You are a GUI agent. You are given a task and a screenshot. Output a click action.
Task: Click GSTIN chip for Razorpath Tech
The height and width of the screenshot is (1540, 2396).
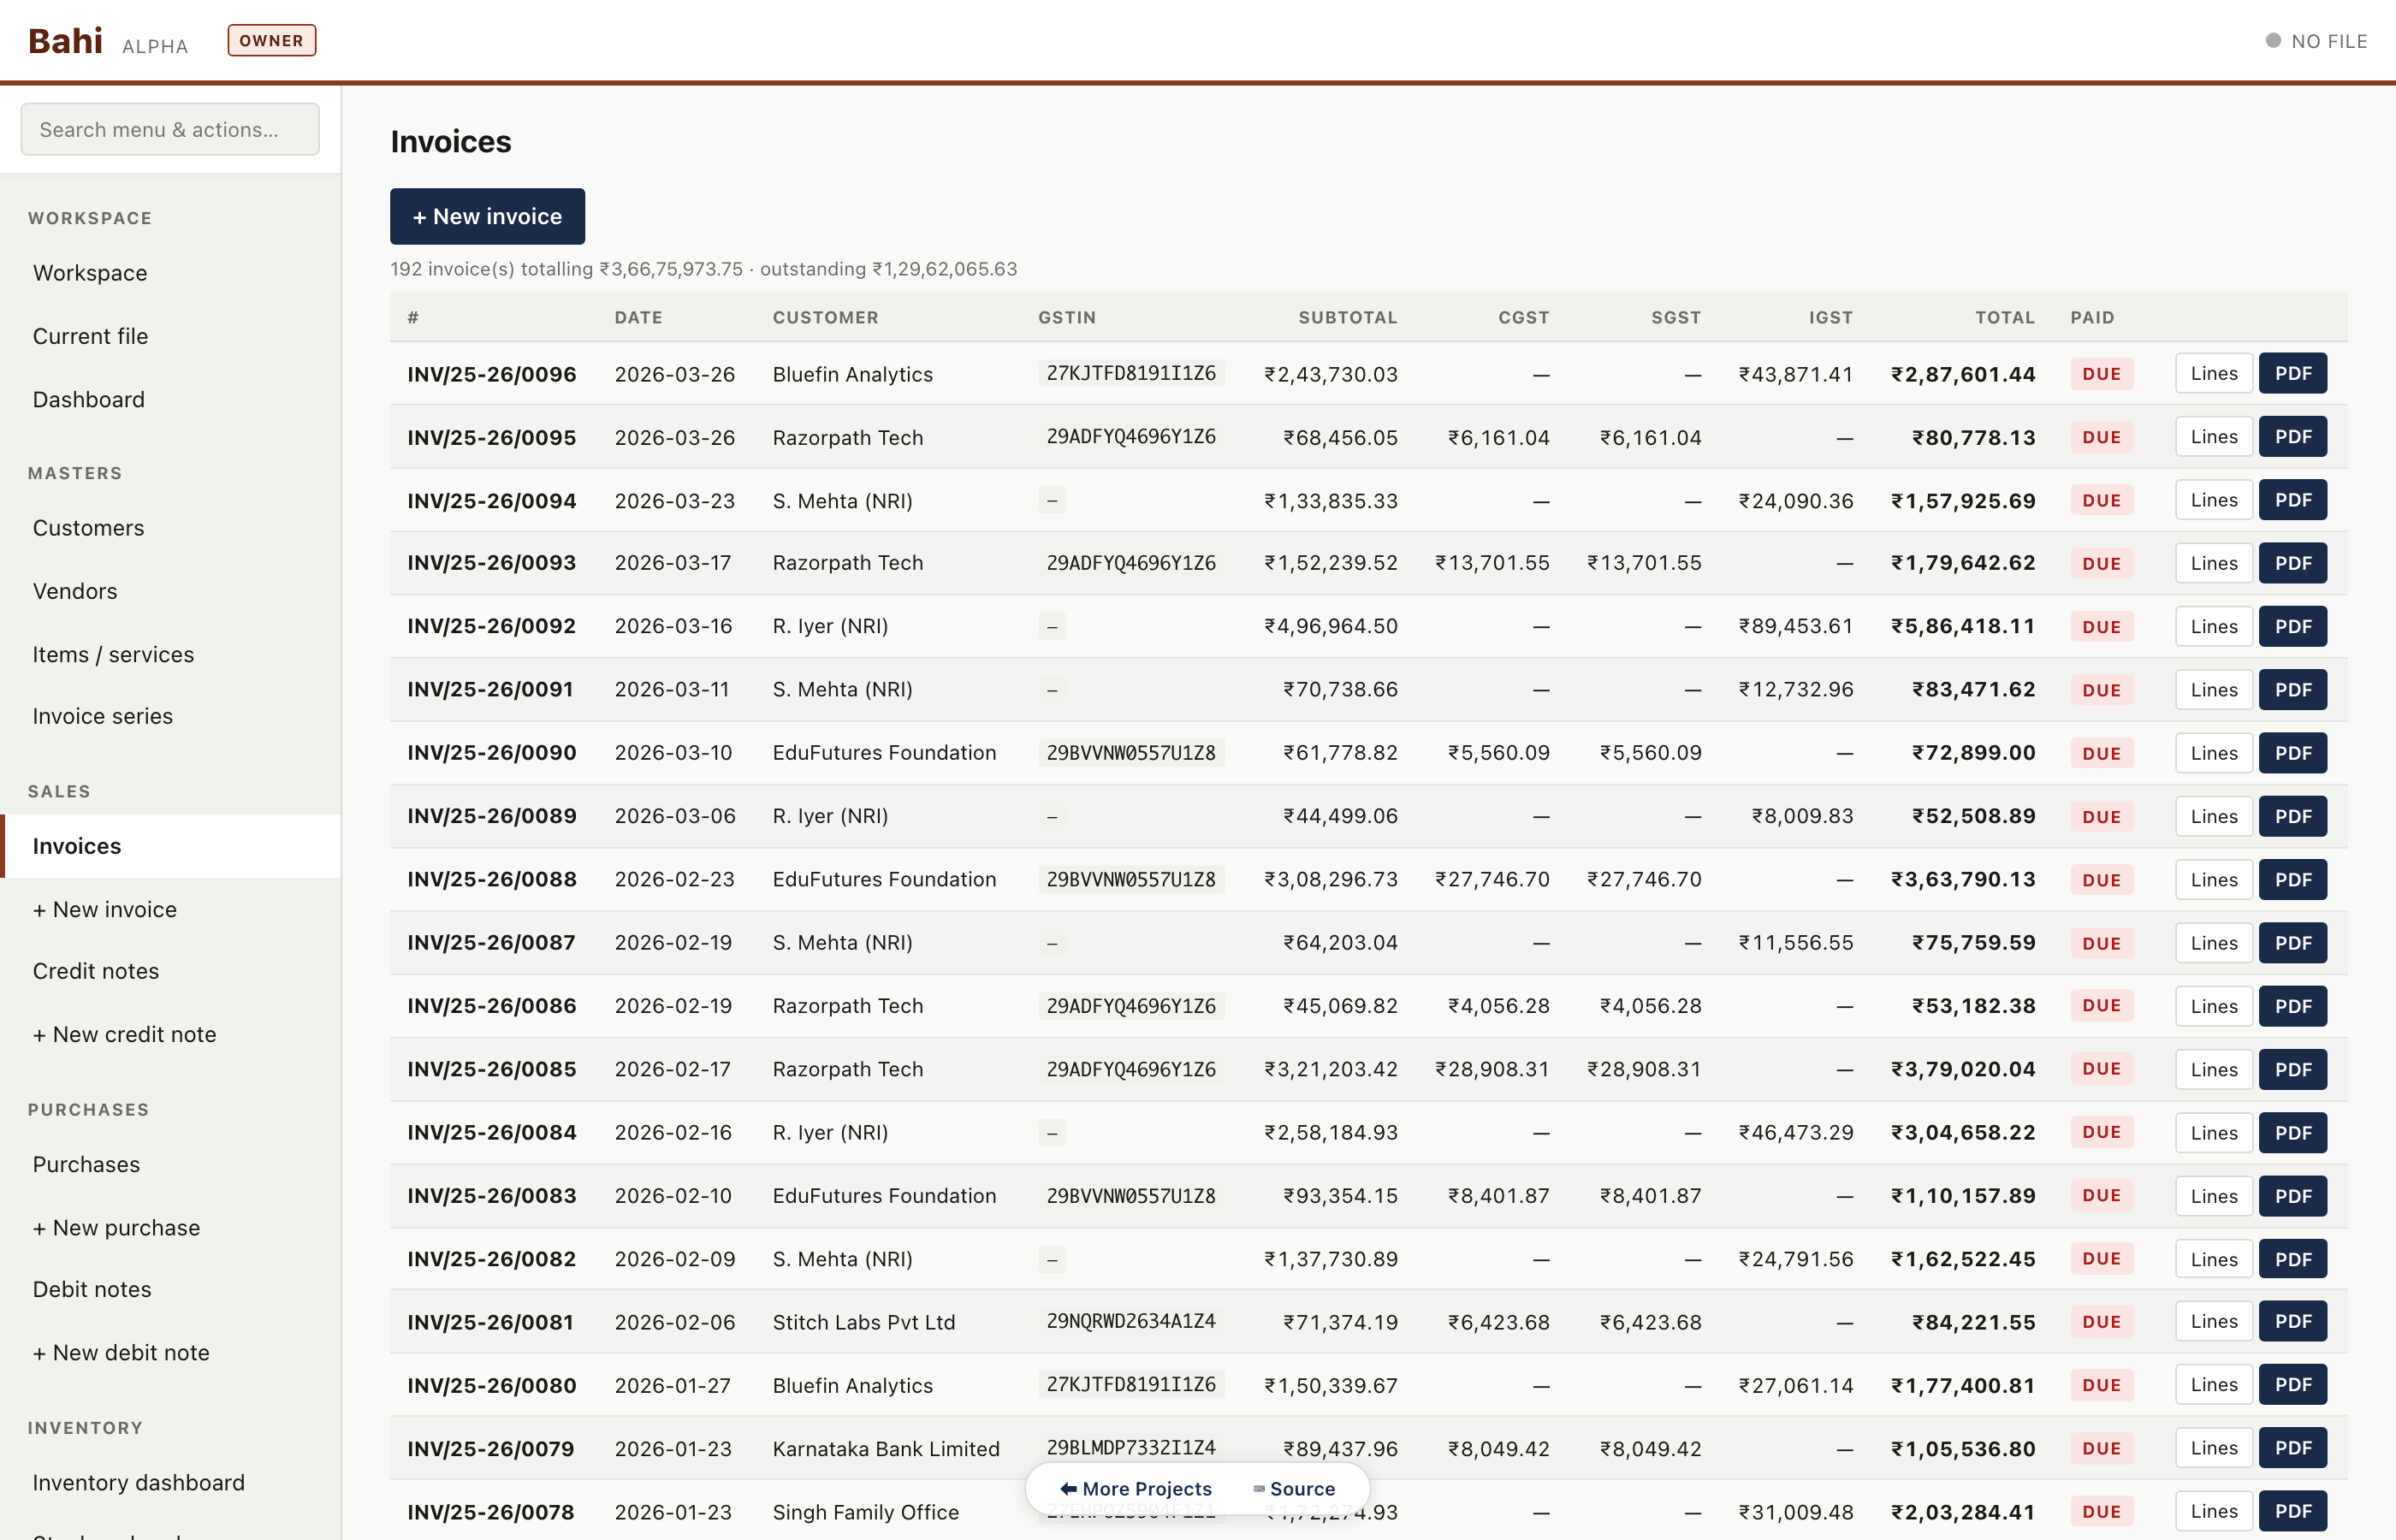click(1131, 437)
